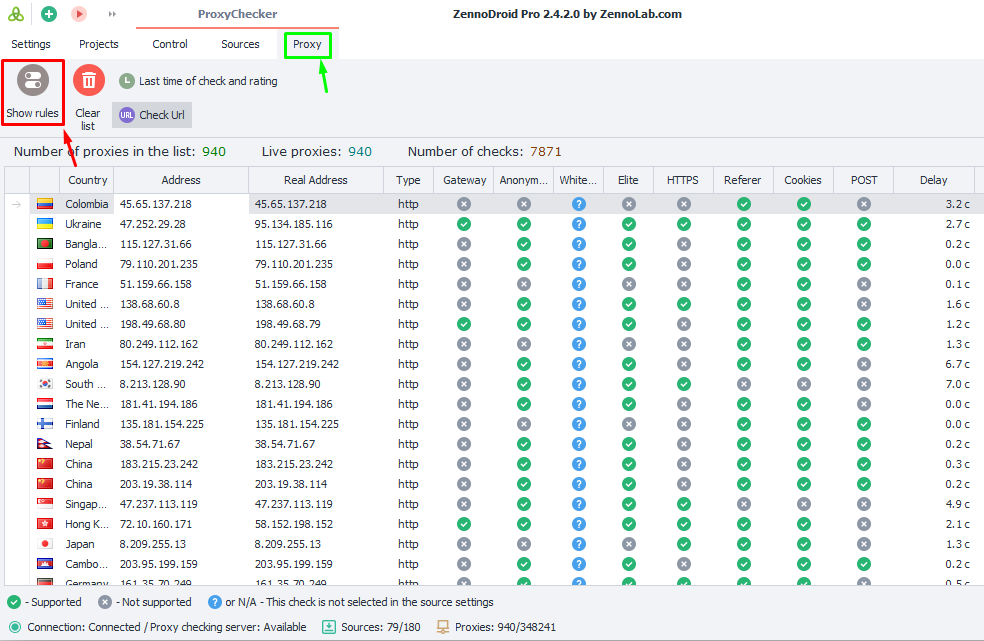Screen dimensions: 984x641
Task: Clear the proxy list with trash icon
Action: pos(88,80)
